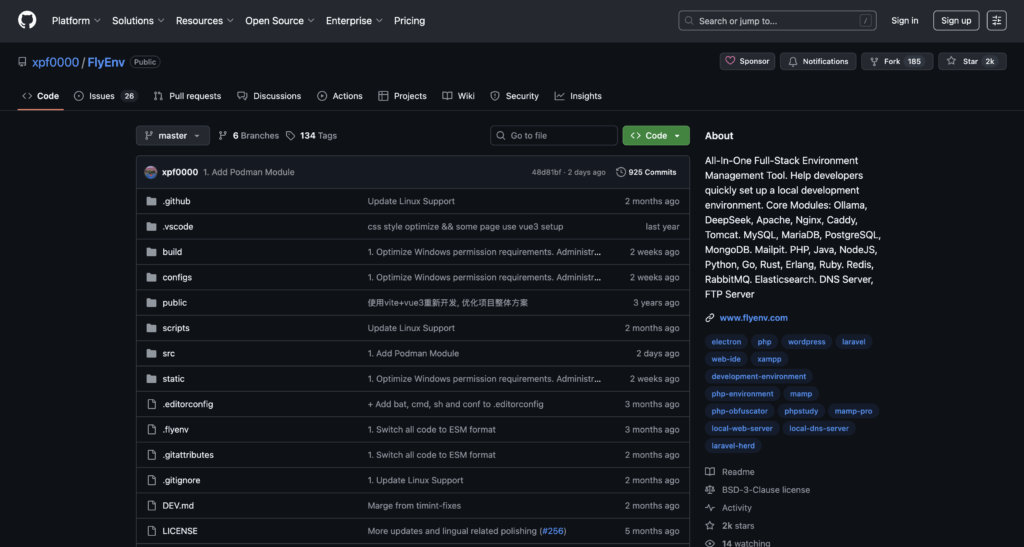Click the Sign in link

tap(904, 21)
